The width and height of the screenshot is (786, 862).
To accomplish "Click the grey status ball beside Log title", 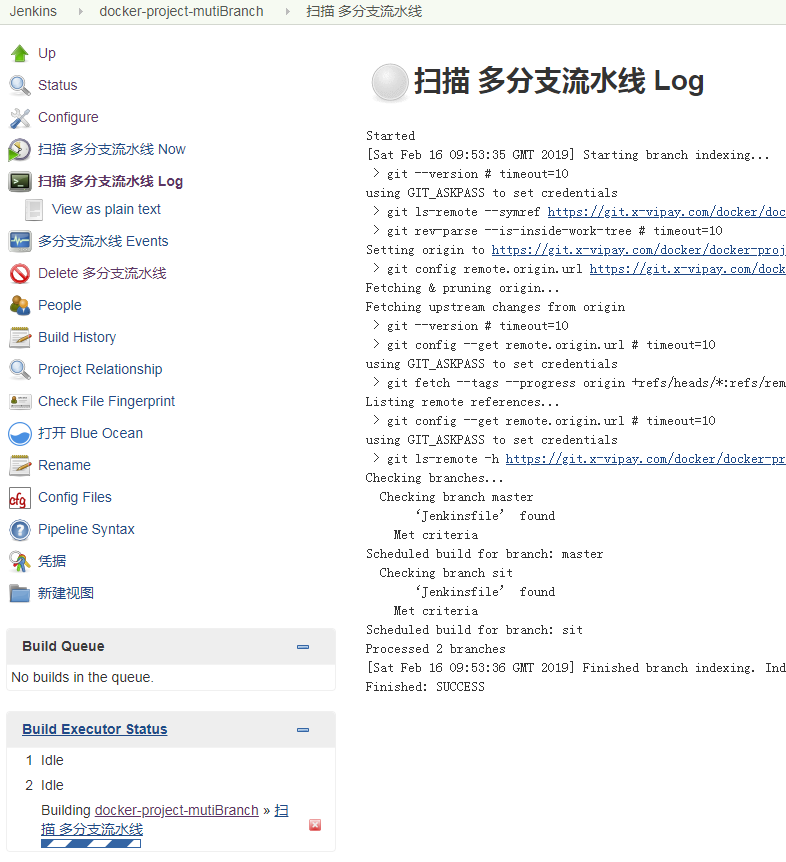I will [x=390, y=82].
